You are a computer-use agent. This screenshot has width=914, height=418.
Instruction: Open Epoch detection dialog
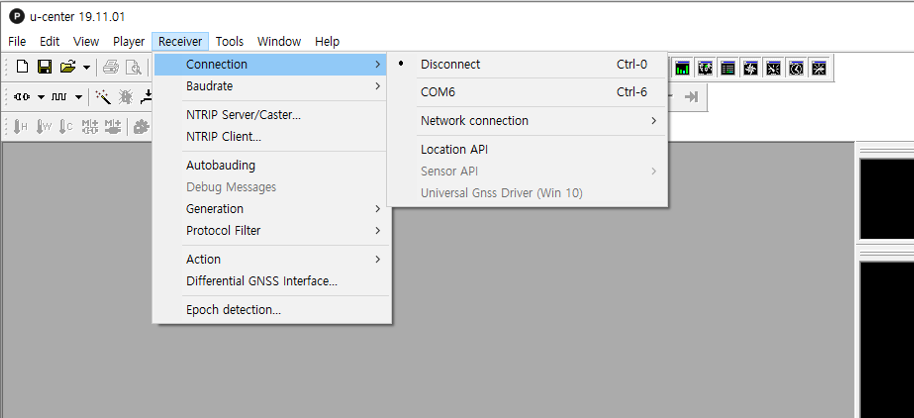tap(270, 310)
